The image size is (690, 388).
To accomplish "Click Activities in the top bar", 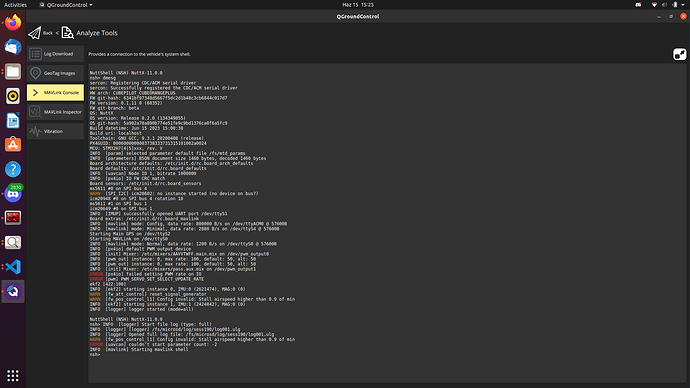I will 15,5.
